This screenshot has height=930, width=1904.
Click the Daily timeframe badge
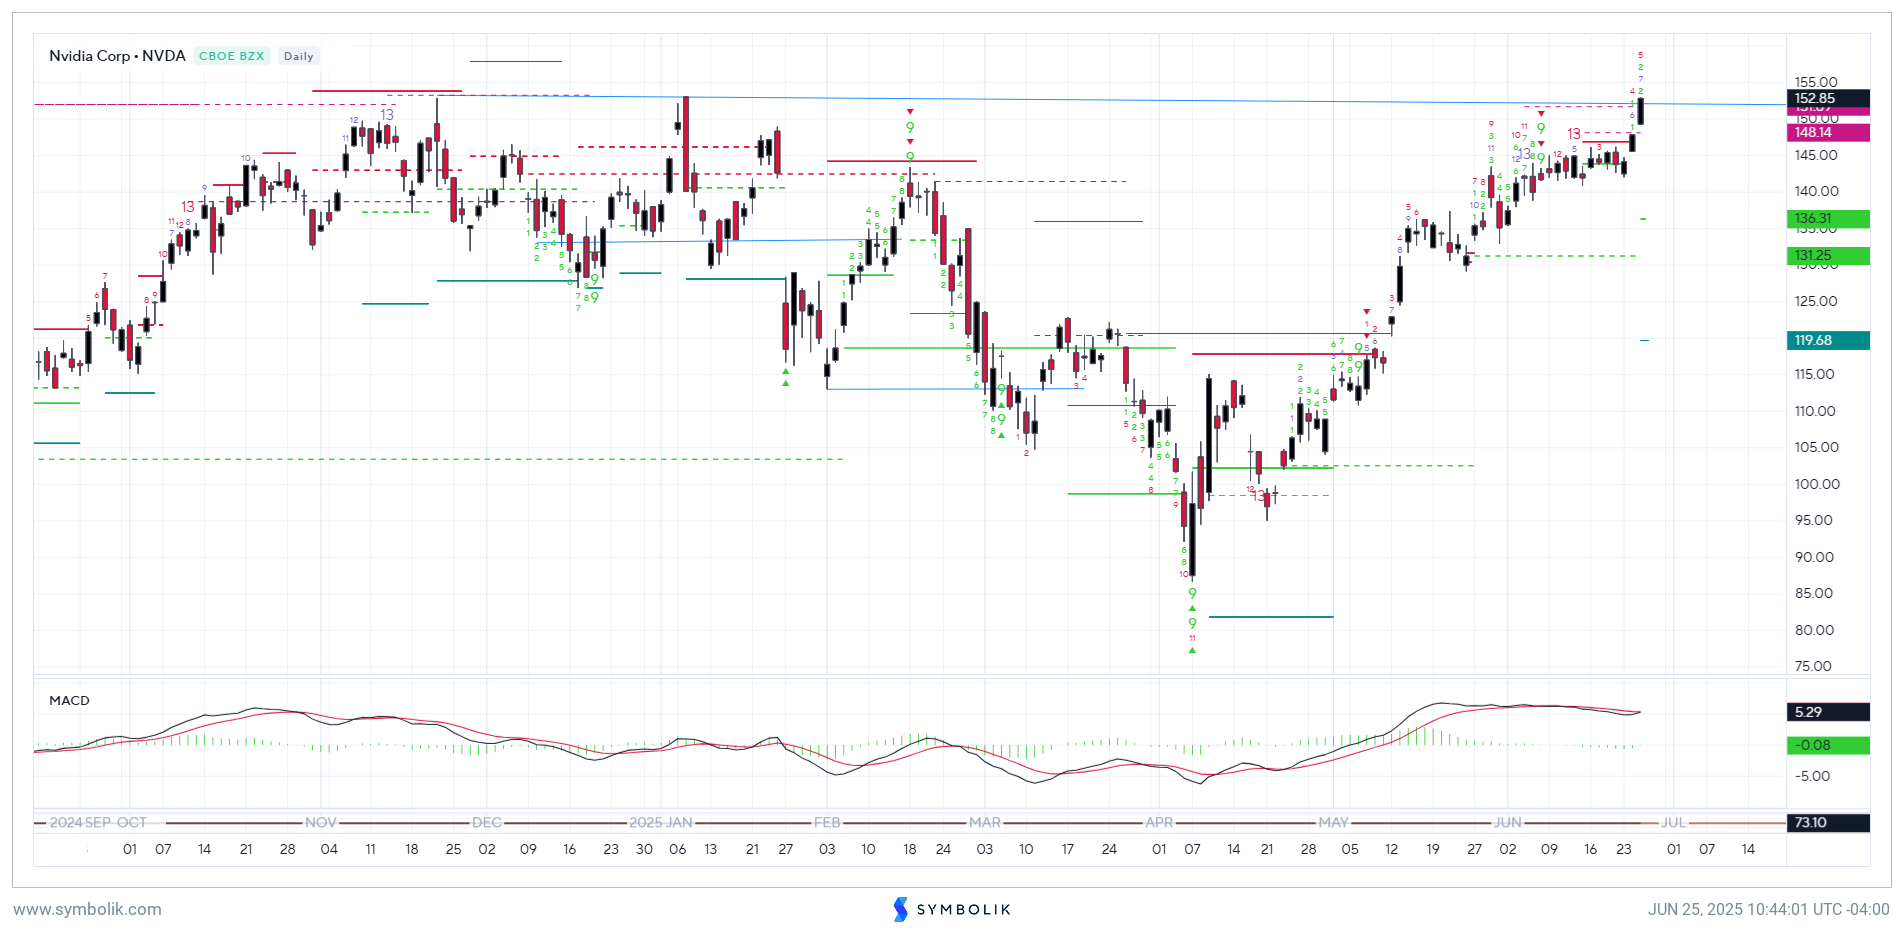pyautogui.click(x=298, y=56)
